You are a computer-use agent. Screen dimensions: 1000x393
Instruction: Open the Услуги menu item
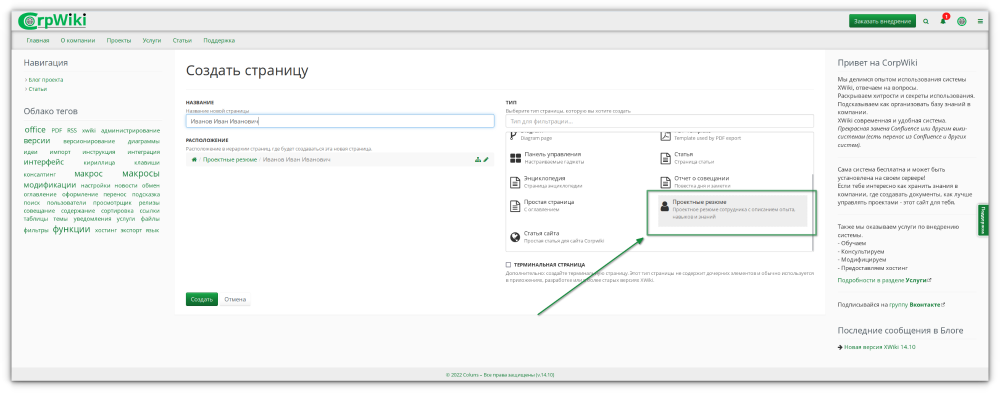(x=152, y=40)
